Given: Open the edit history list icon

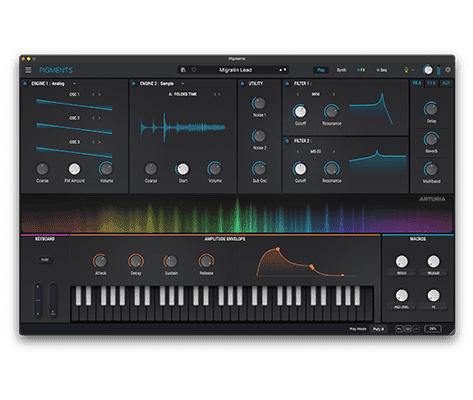Looking at the screenshot, I should tap(407, 329).
